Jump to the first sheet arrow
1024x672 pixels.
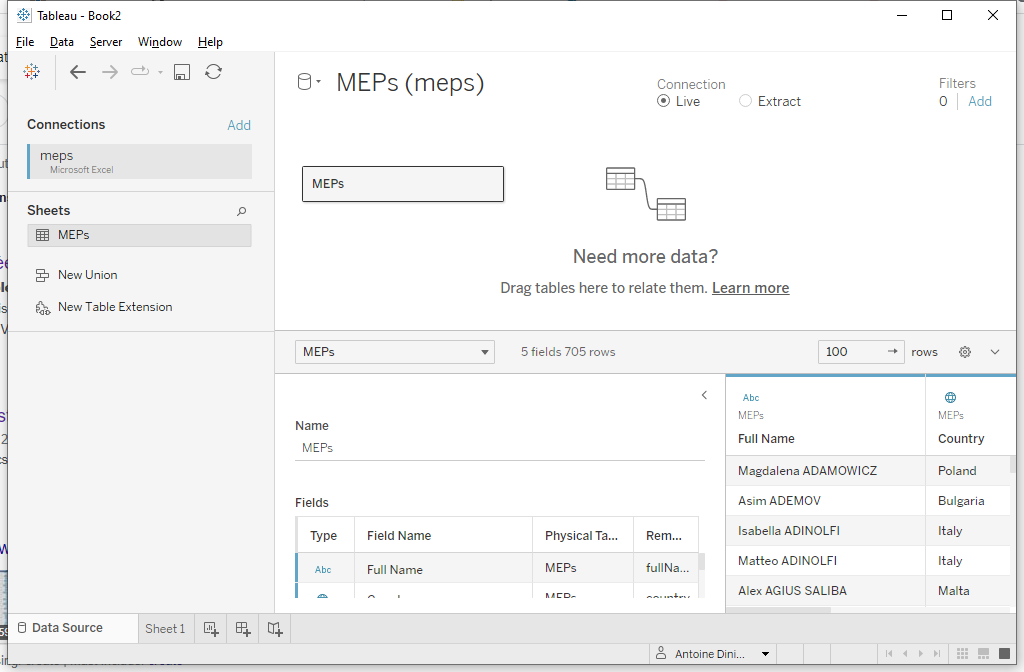(889, 654)
